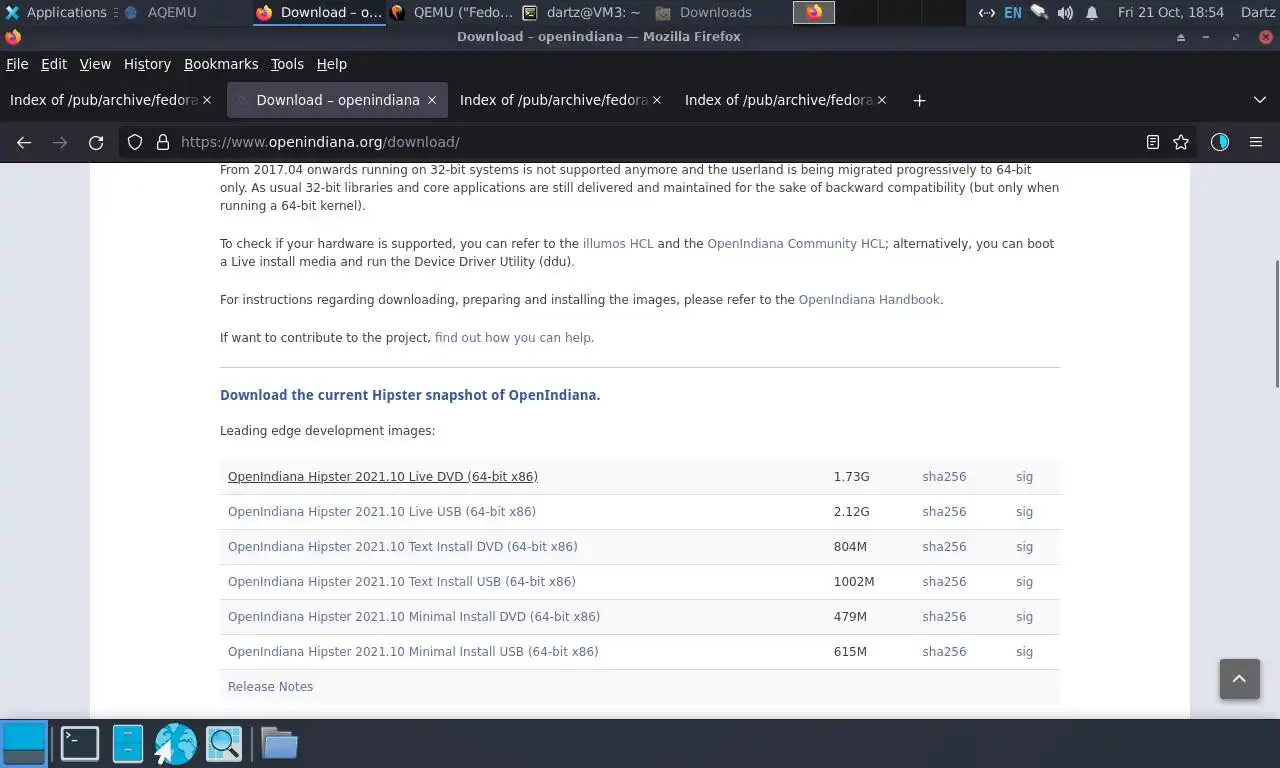
Task: Open the file manager cabinet dock icon
Action: 128,744
